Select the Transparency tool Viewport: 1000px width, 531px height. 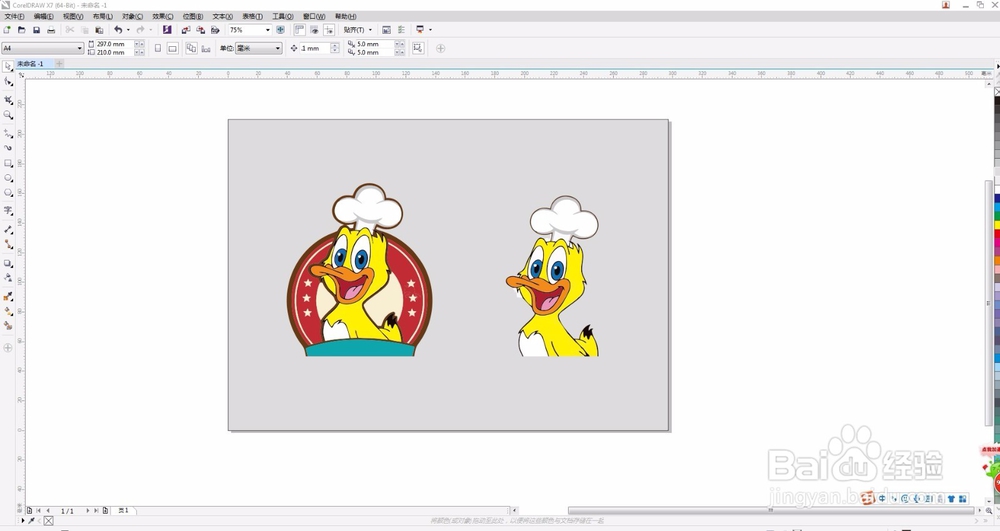point(8,278)
